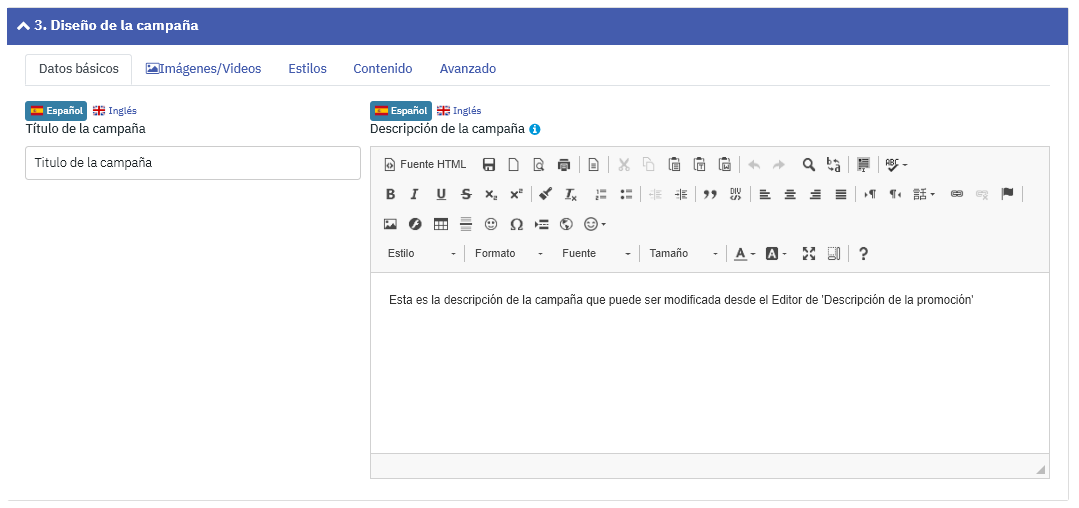Switch to Estilos tab
Viewport: 1079px width, 508px height.
tap(308, 69)
